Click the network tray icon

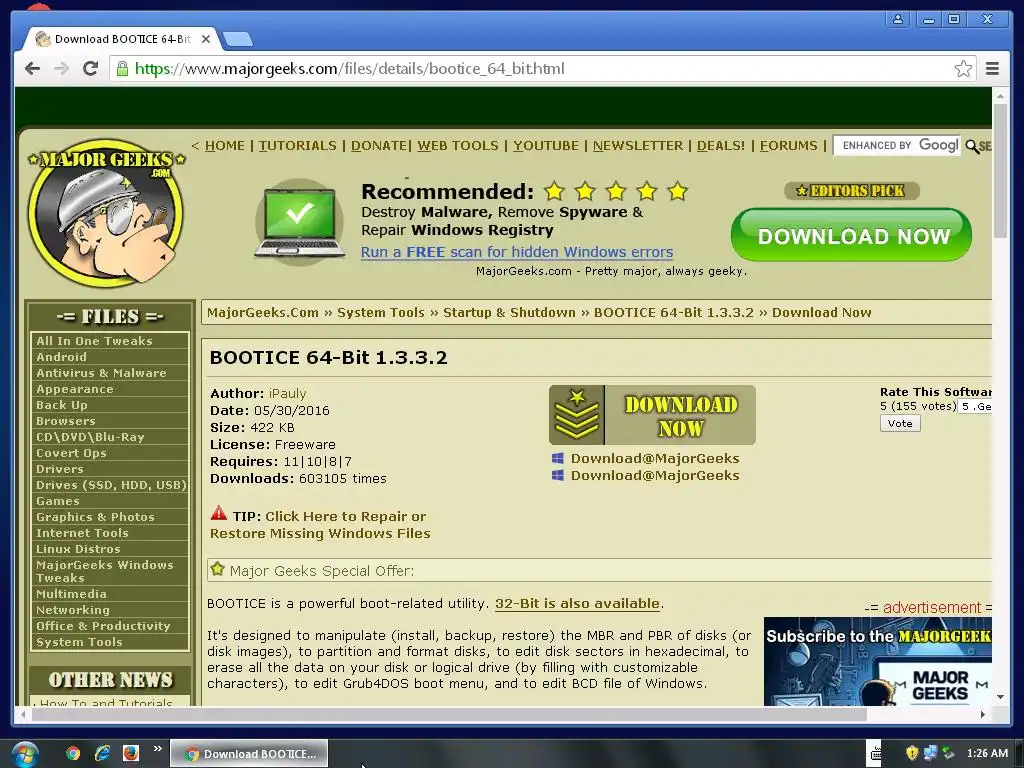click(930, 753)
